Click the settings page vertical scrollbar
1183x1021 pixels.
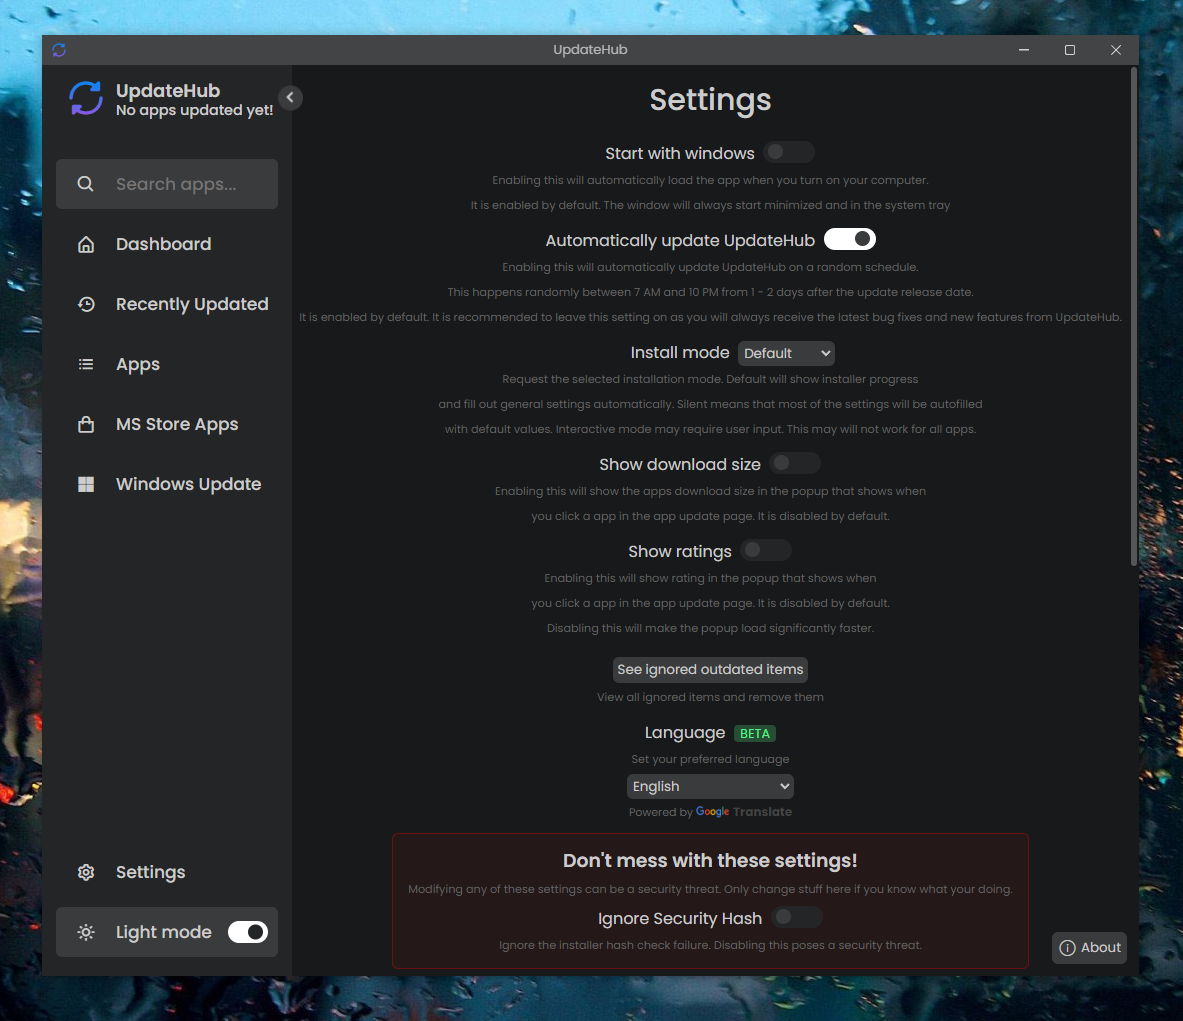(1133, 316)
